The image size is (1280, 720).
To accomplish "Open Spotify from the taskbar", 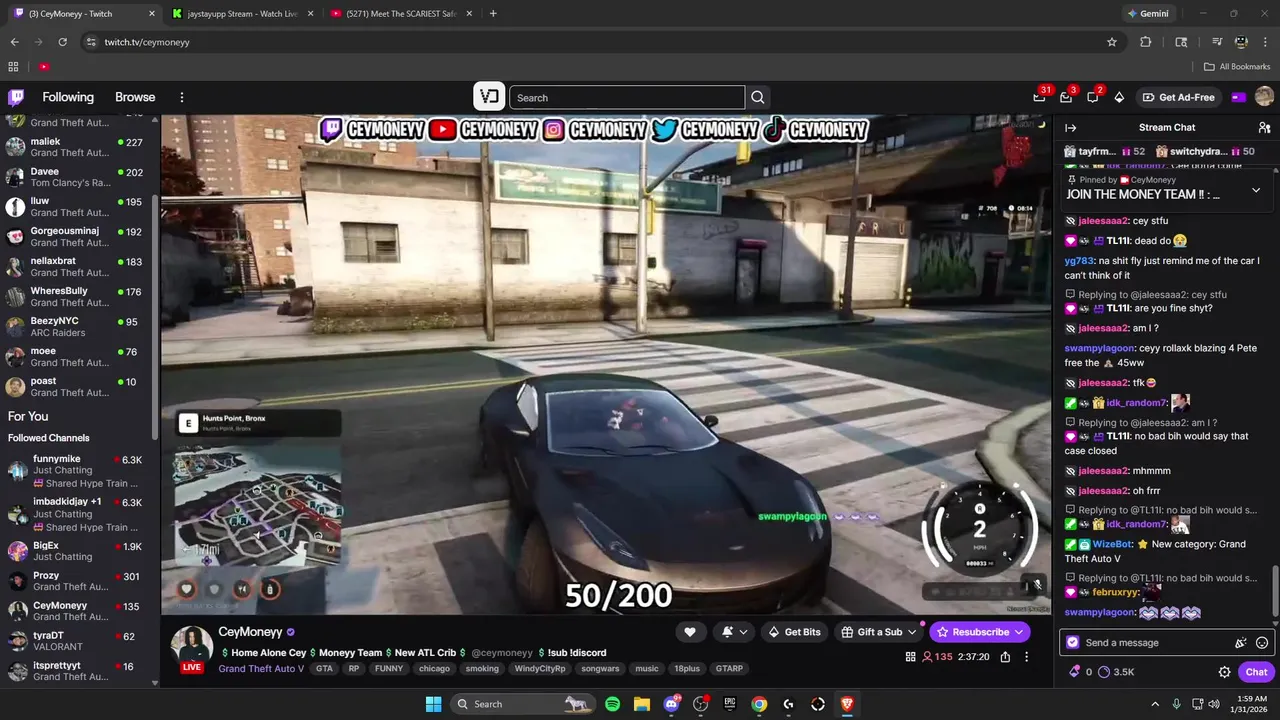I will coord(612,704).
